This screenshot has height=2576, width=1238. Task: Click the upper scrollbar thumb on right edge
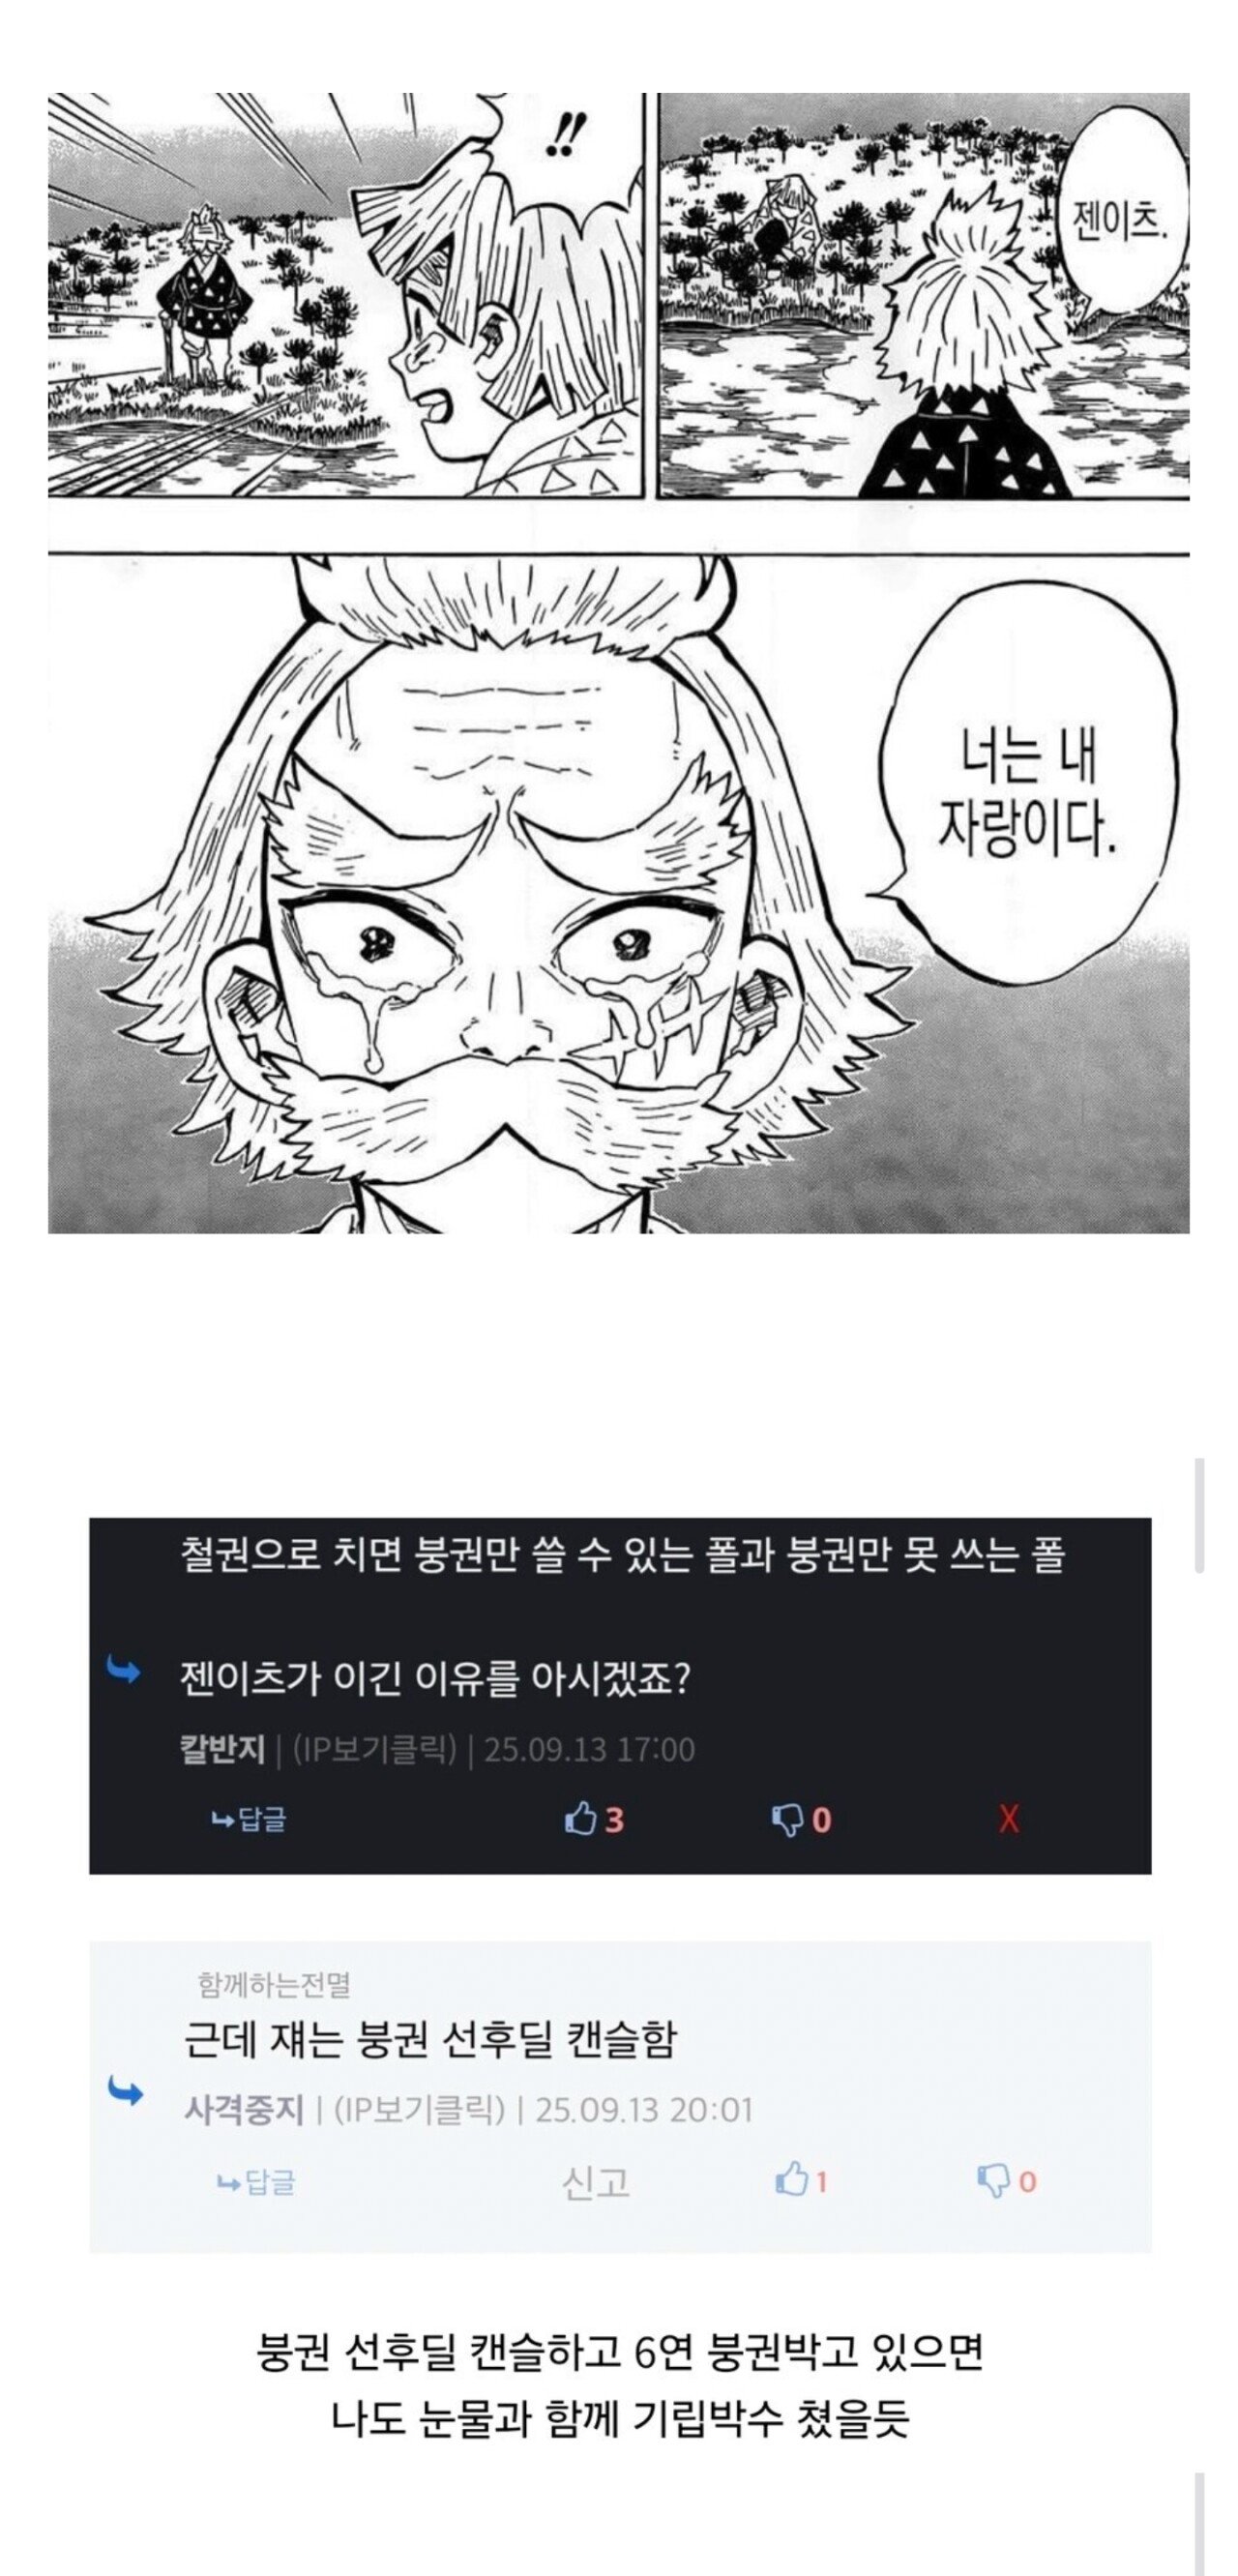pos(1200,1515)
